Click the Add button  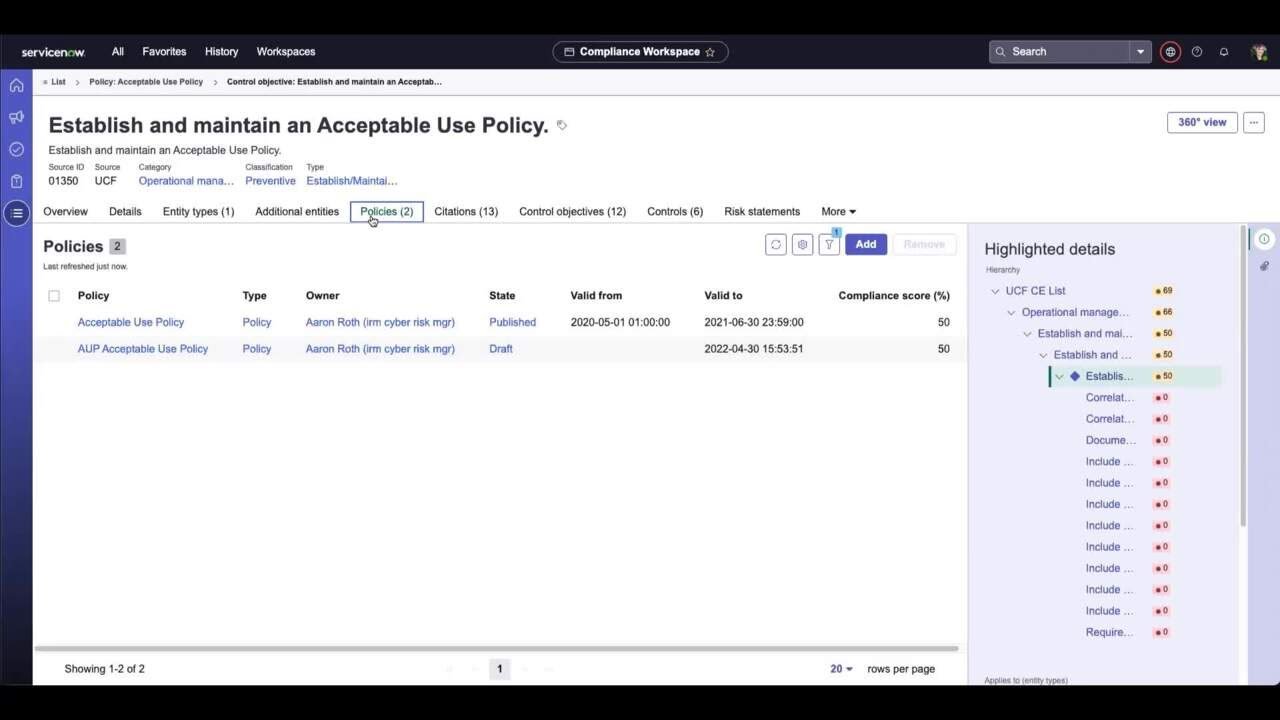click(866, 244)
